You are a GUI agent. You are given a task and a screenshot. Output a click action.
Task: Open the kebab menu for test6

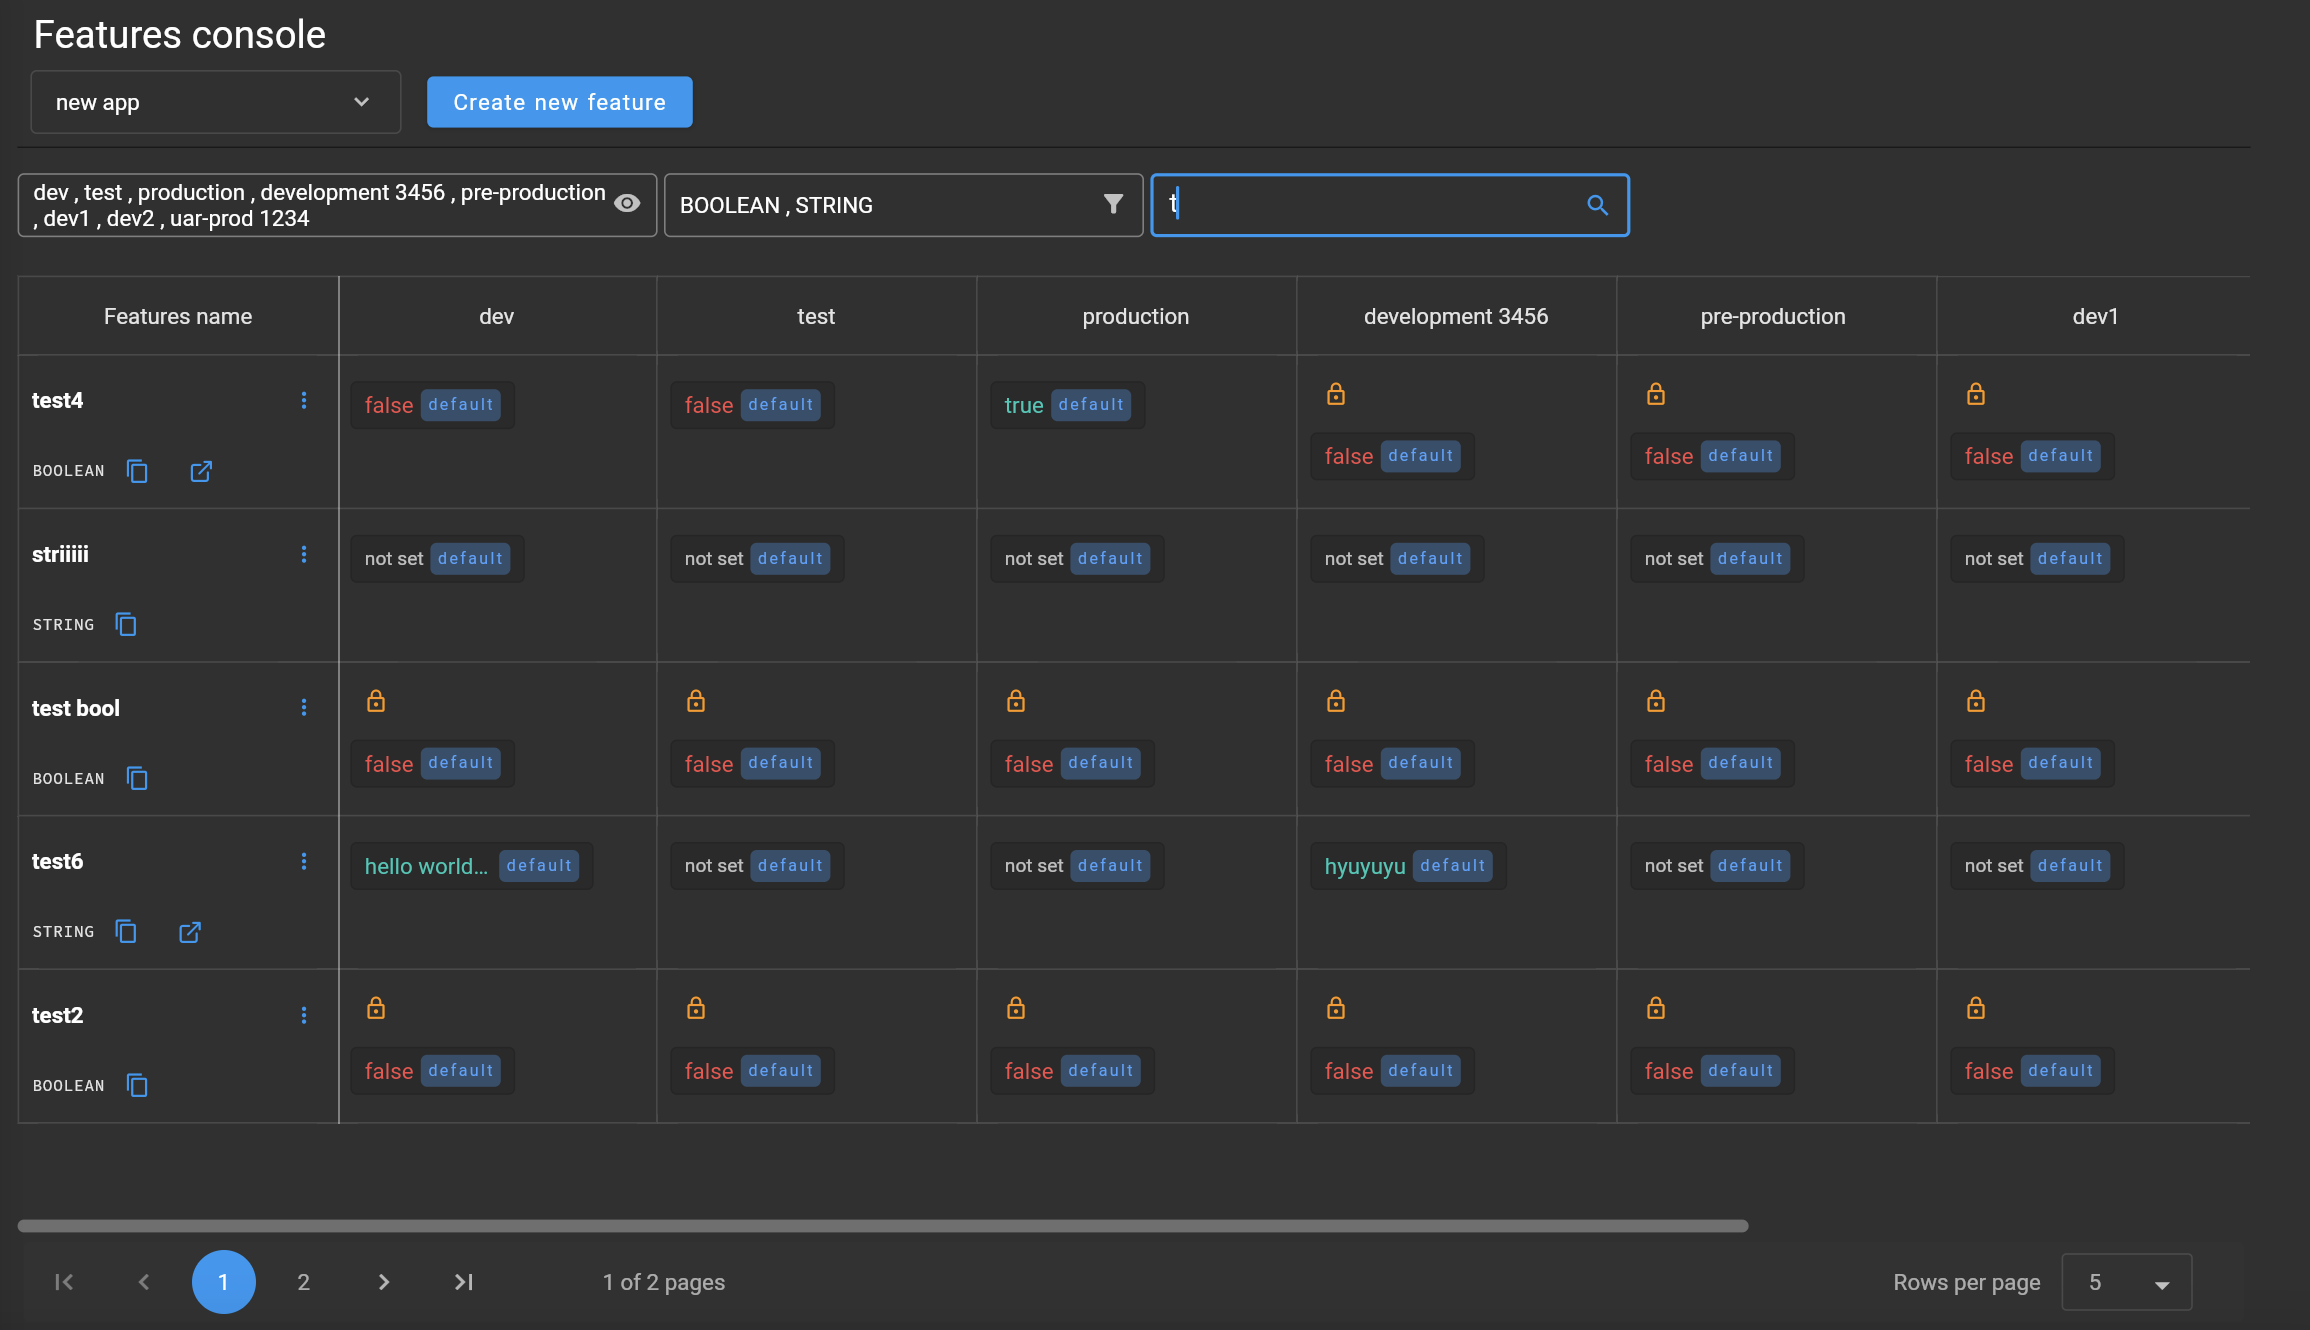tap(304, 861)
